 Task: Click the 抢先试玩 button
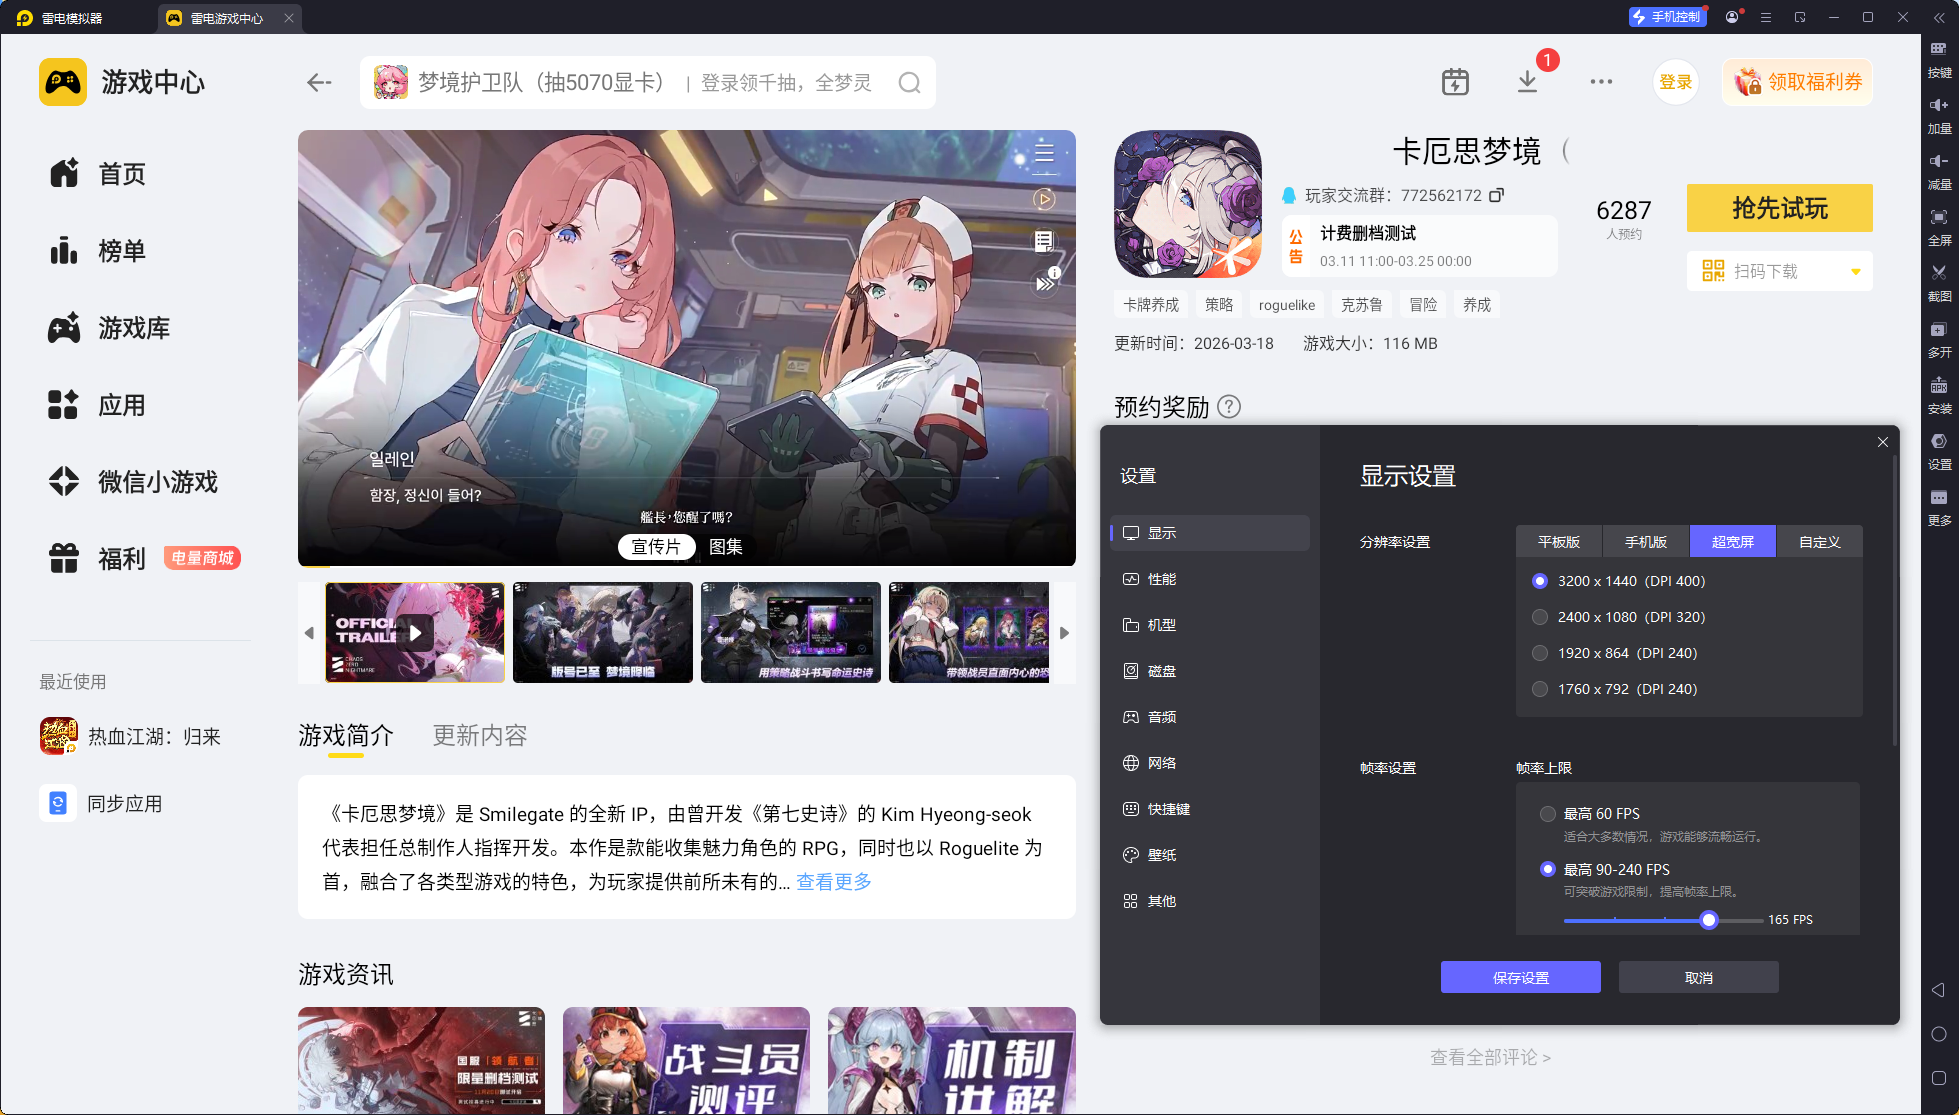pos(1779,208)
